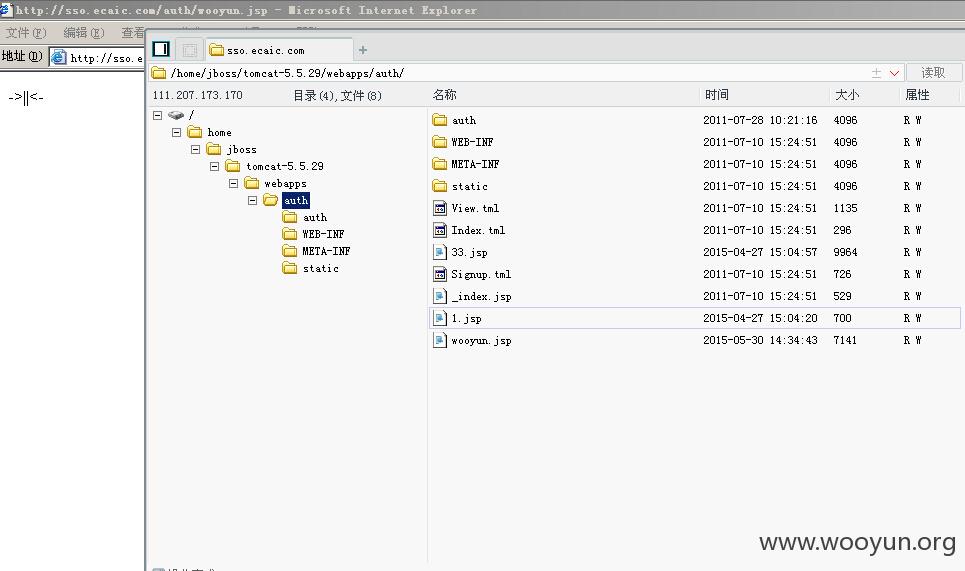
Task: Click the WEB-INF folder icon in file list
Action: point(439,142)
